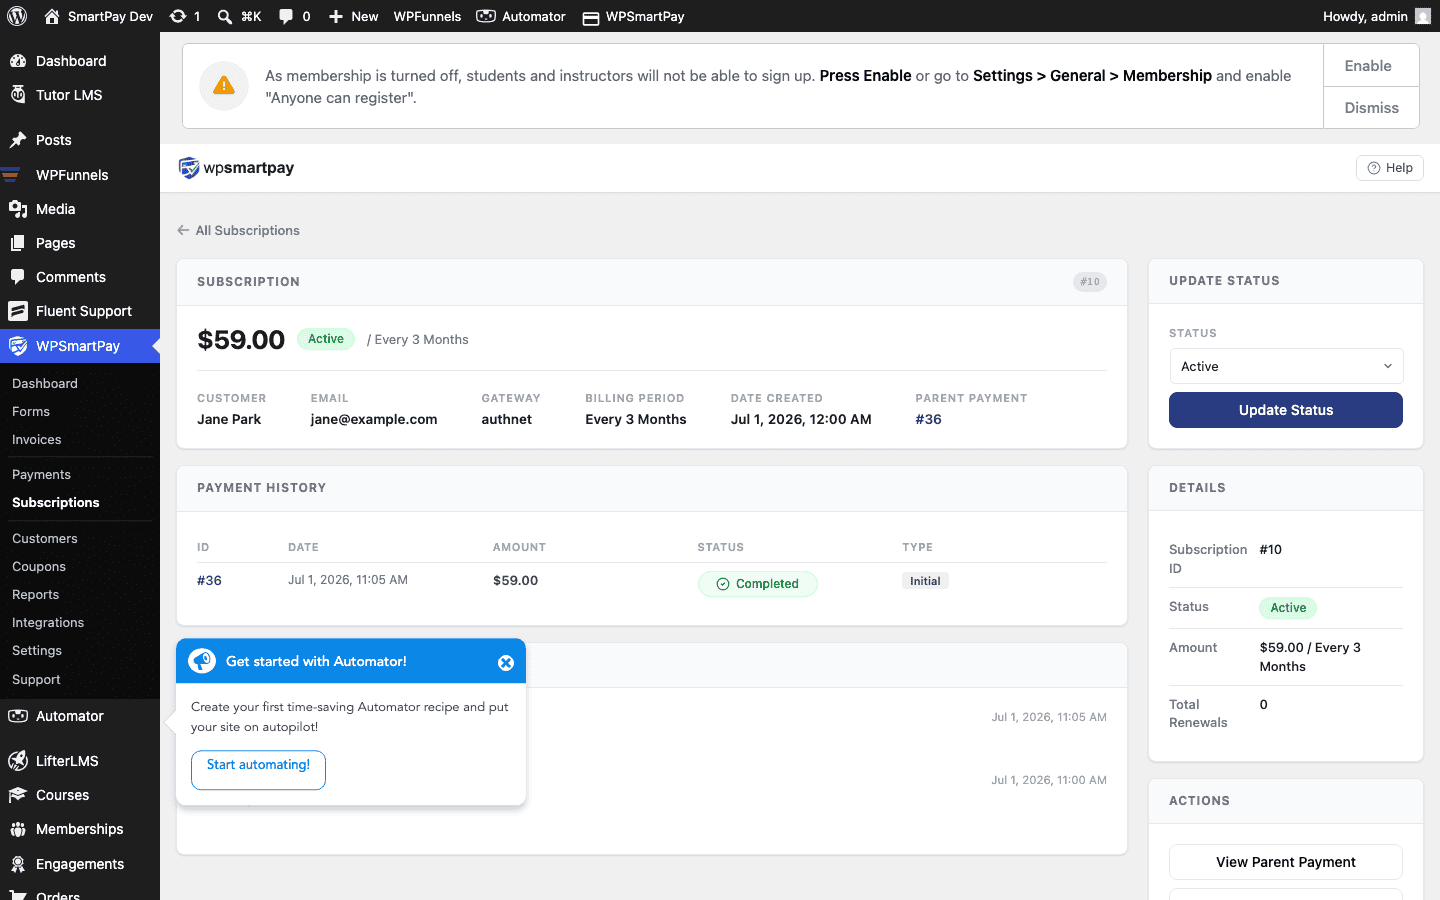Click the Engagements sidebar icon
The image size is (1440, 900).
18,864
